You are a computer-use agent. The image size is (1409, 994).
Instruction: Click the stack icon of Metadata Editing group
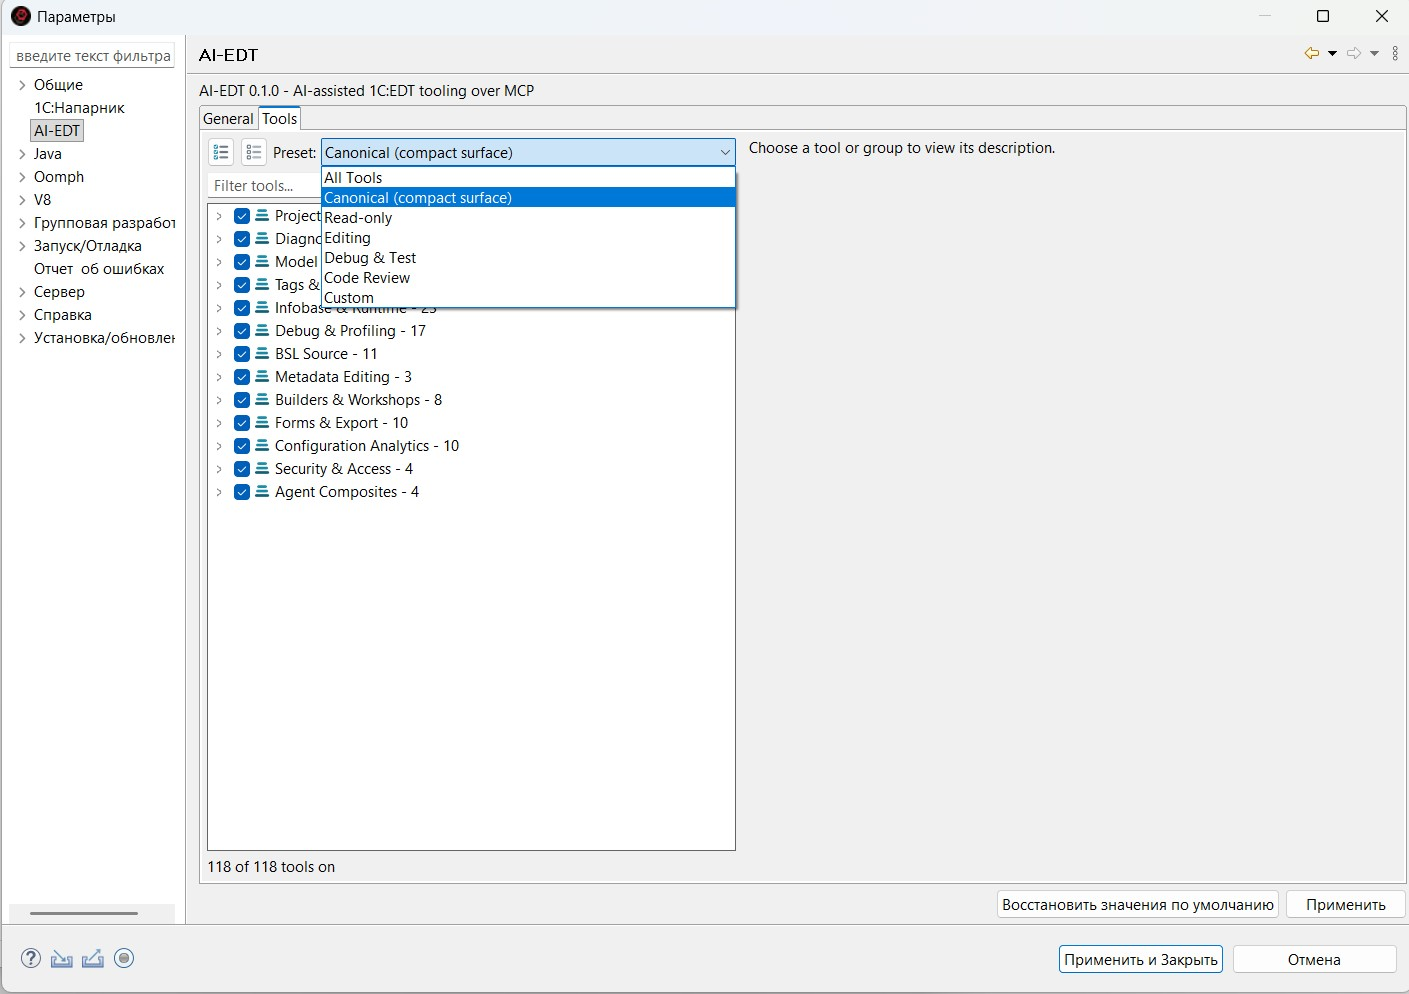pyautogui.click(x=262, y=376)
